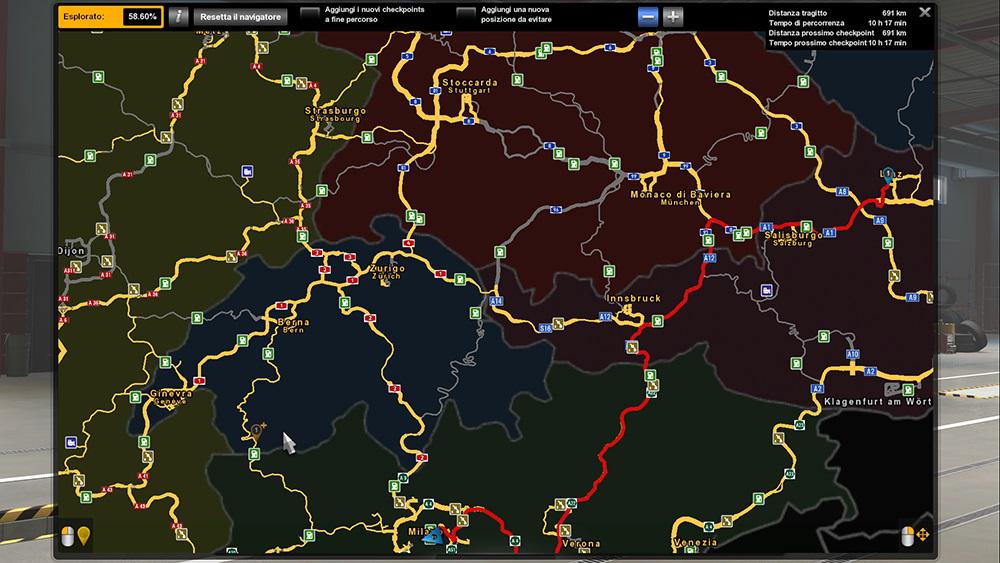1000x563 pixels.
Task: Click the camera viewpoint icon south of Salisburgo
Action: tap(766, 291)
